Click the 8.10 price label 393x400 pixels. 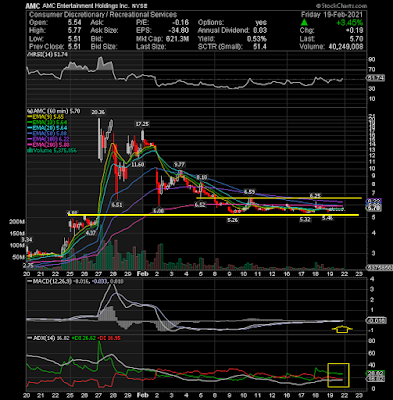point(202,177)
